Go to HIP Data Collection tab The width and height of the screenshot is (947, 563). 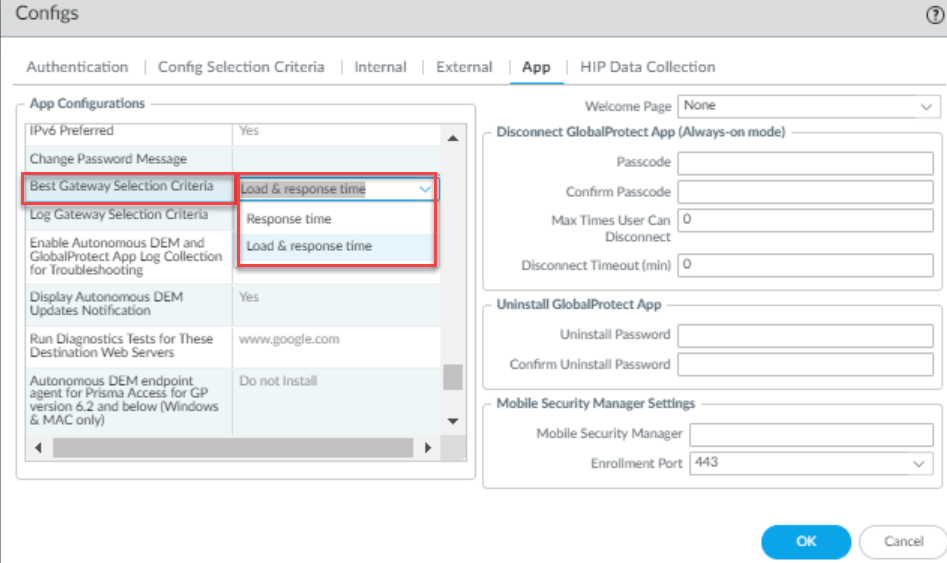(x=647, y=67)
